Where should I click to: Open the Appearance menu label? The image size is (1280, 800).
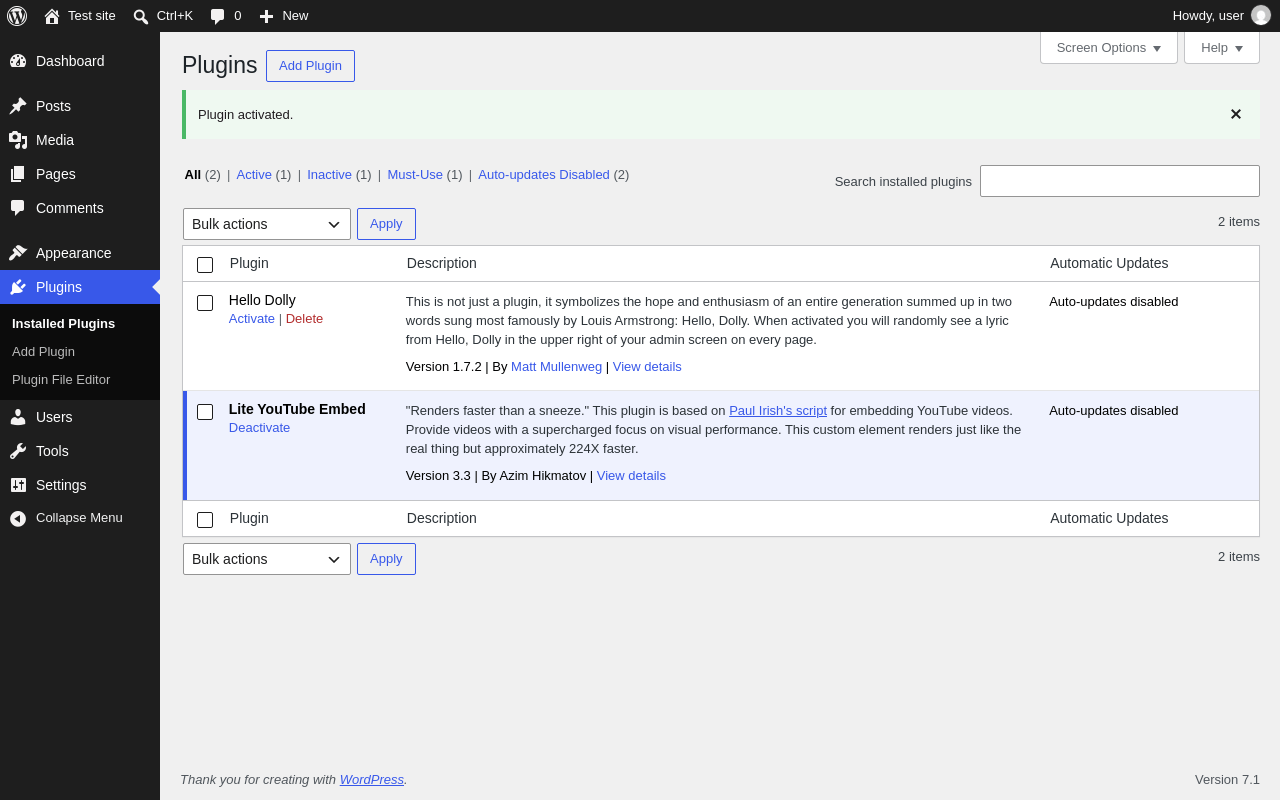click(x=74, y=253)
